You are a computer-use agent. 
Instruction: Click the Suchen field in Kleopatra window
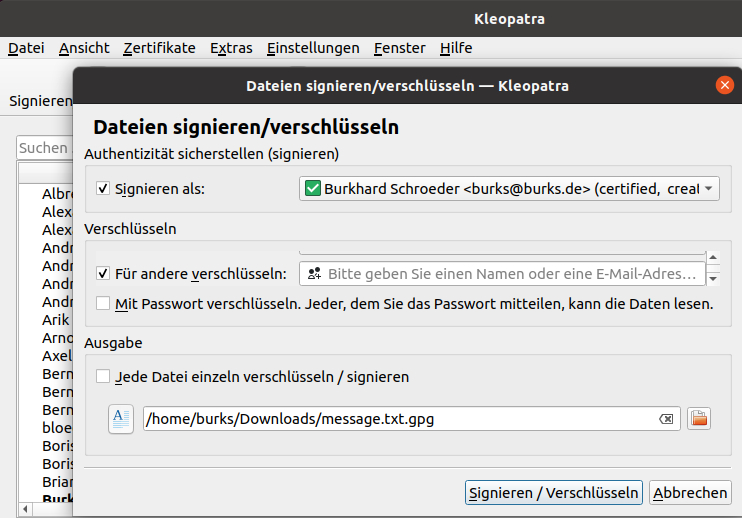pos(44,148)
